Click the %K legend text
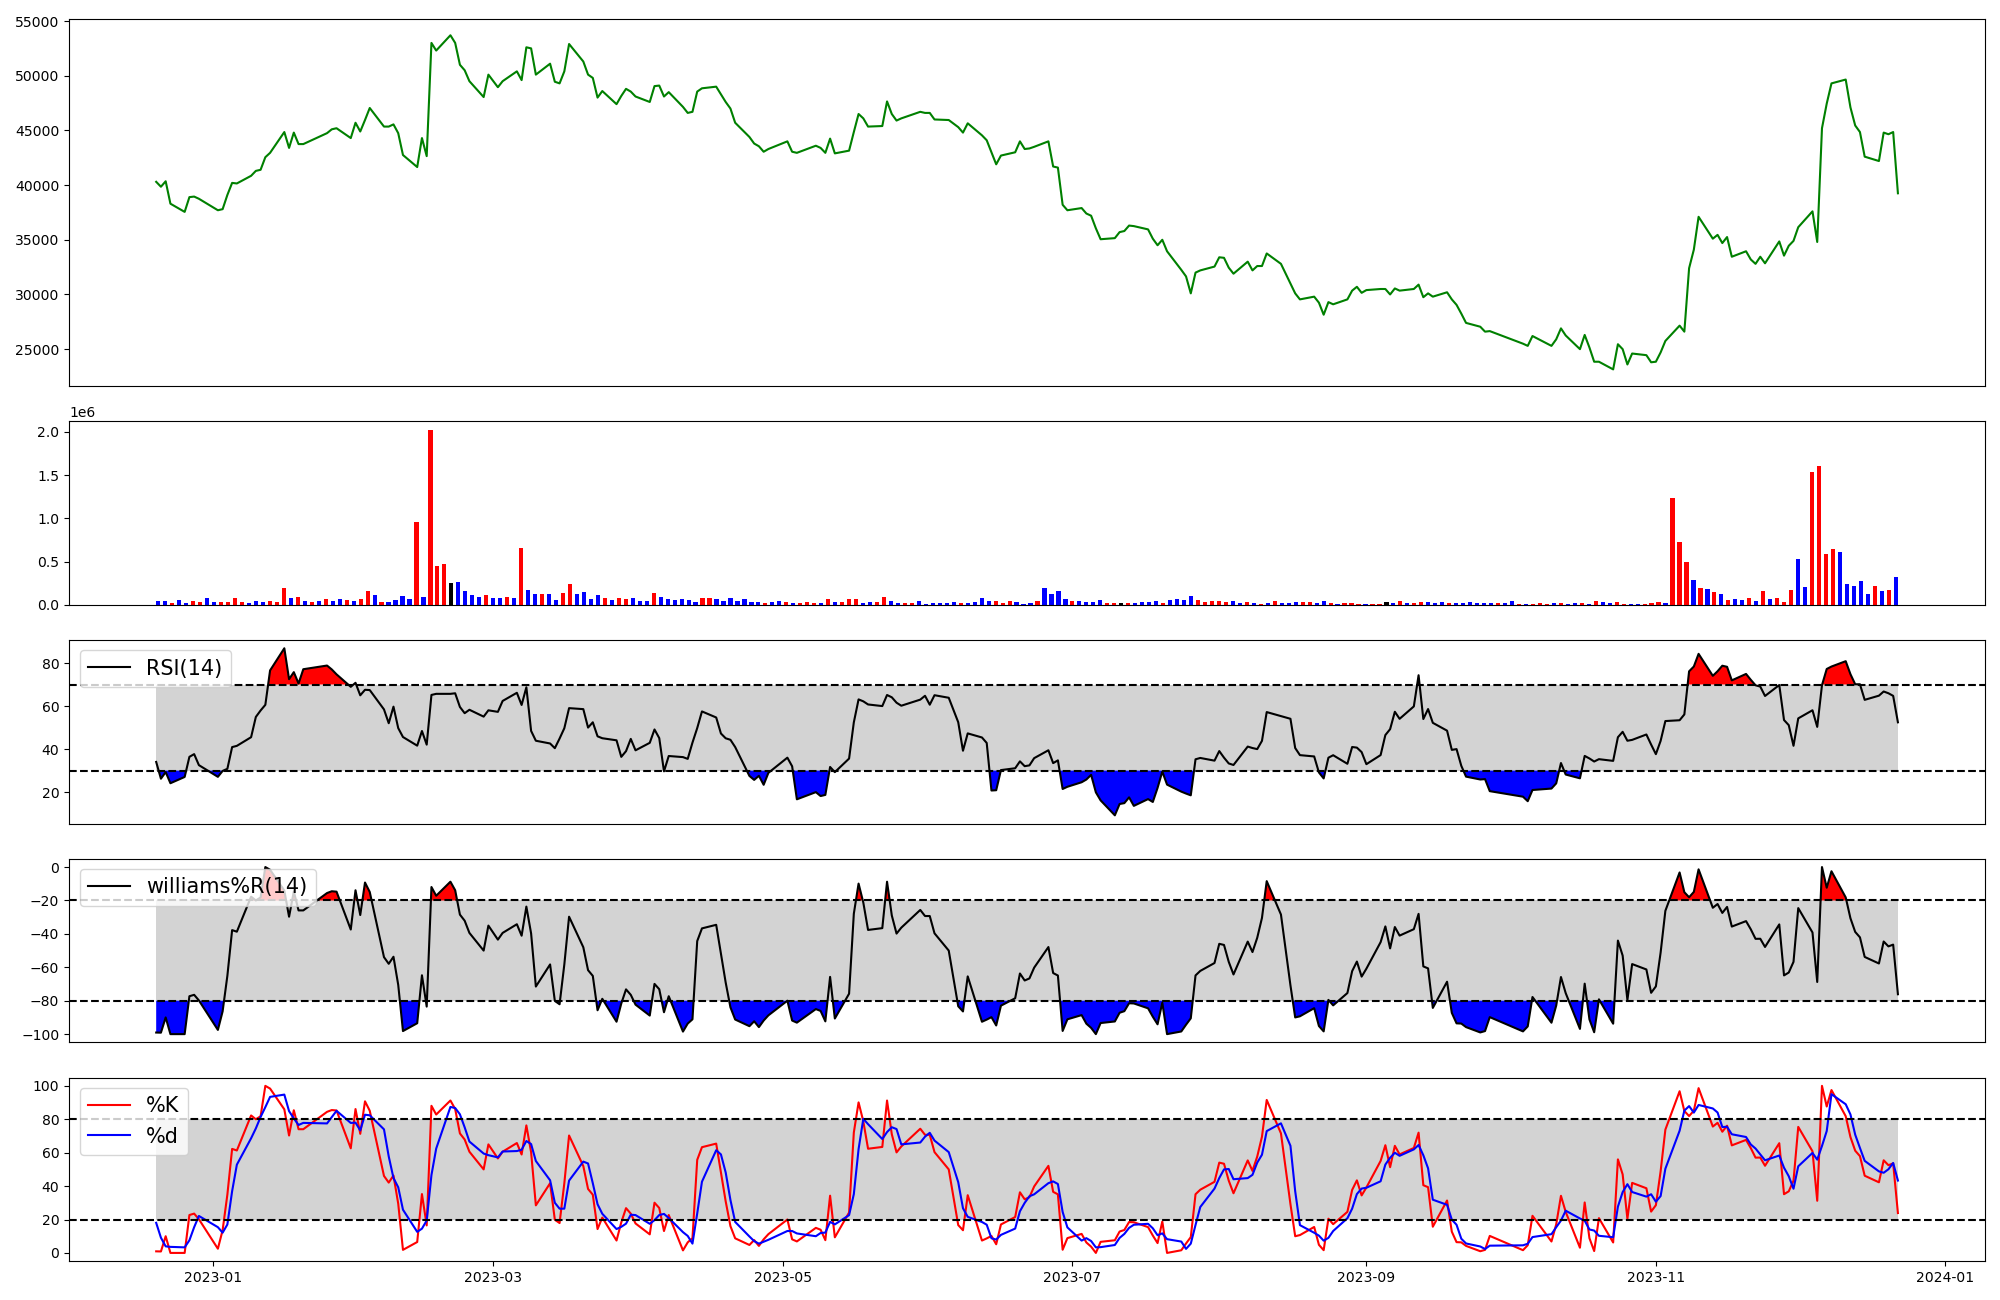The image size is (2000, 1300). pos(162,1105)
